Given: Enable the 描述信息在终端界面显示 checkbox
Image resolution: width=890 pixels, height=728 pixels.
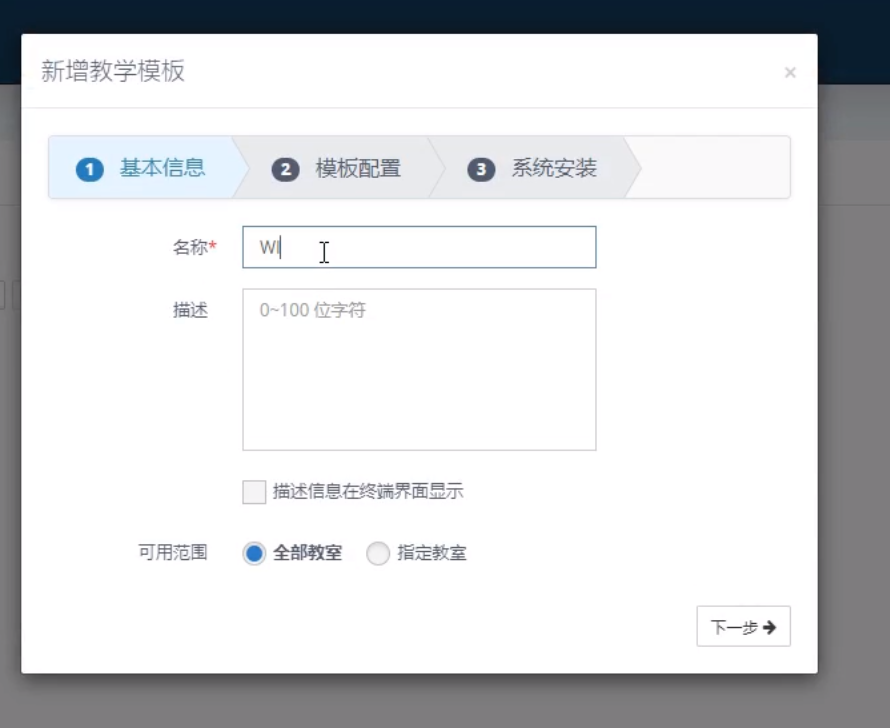Looking at the screenshot, I should click(x=254, y=492).
